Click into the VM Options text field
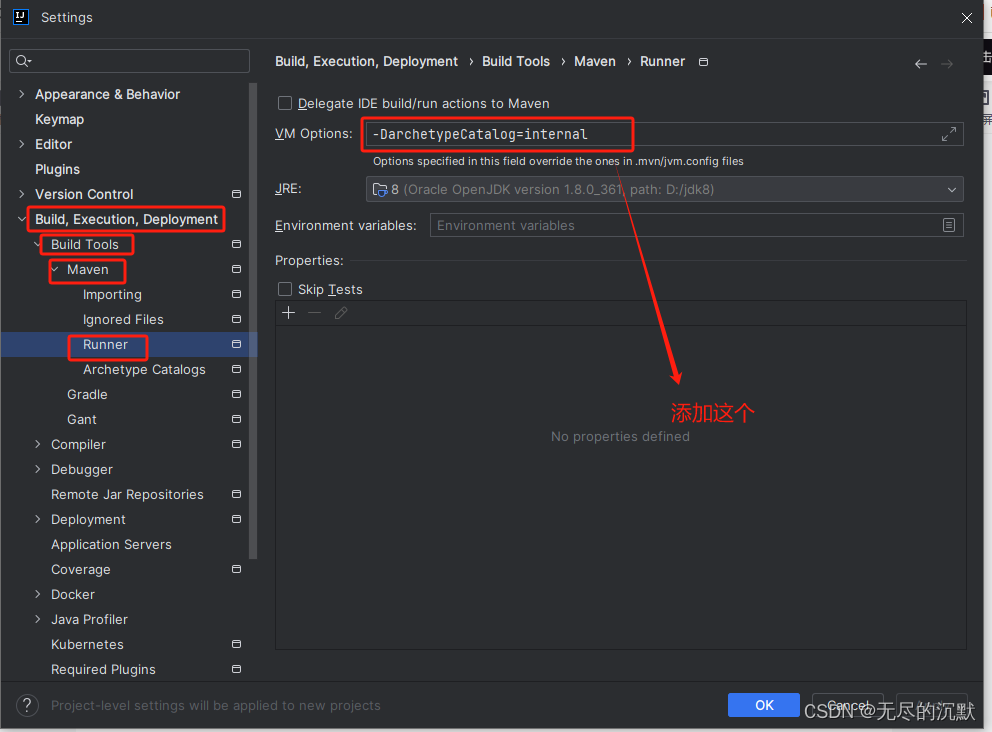 [664, 134]
